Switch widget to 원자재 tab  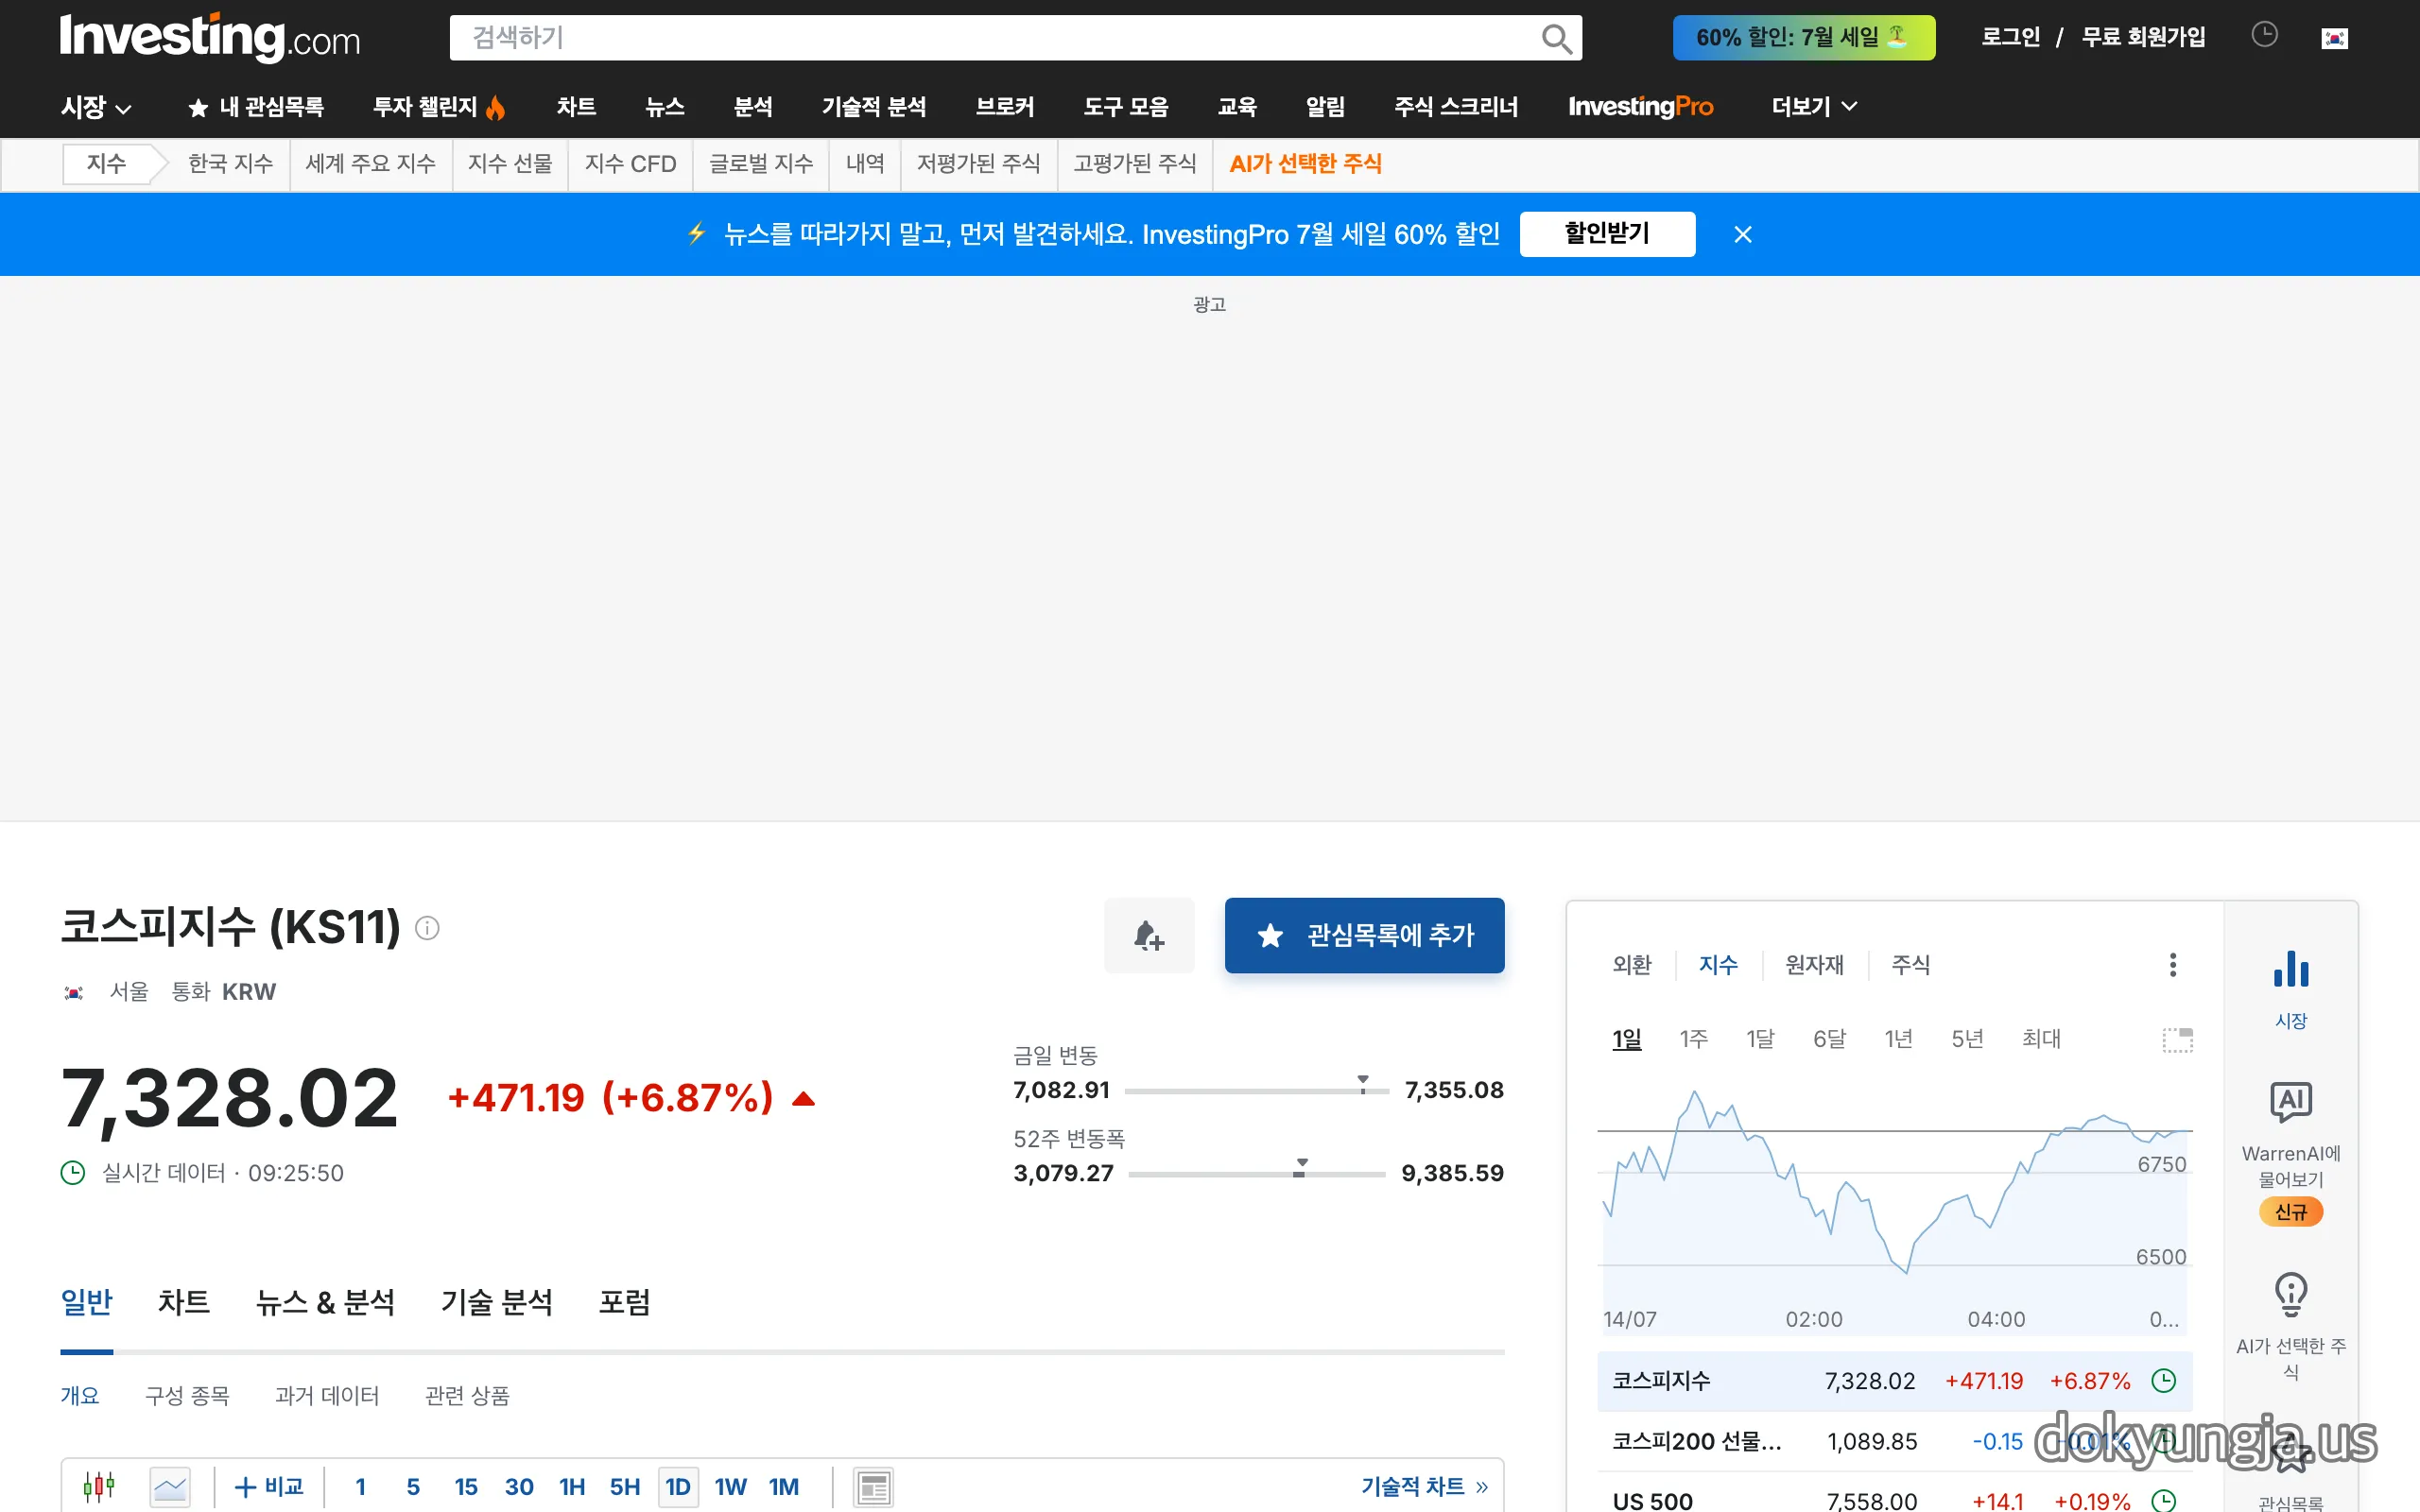[1815, 965]
